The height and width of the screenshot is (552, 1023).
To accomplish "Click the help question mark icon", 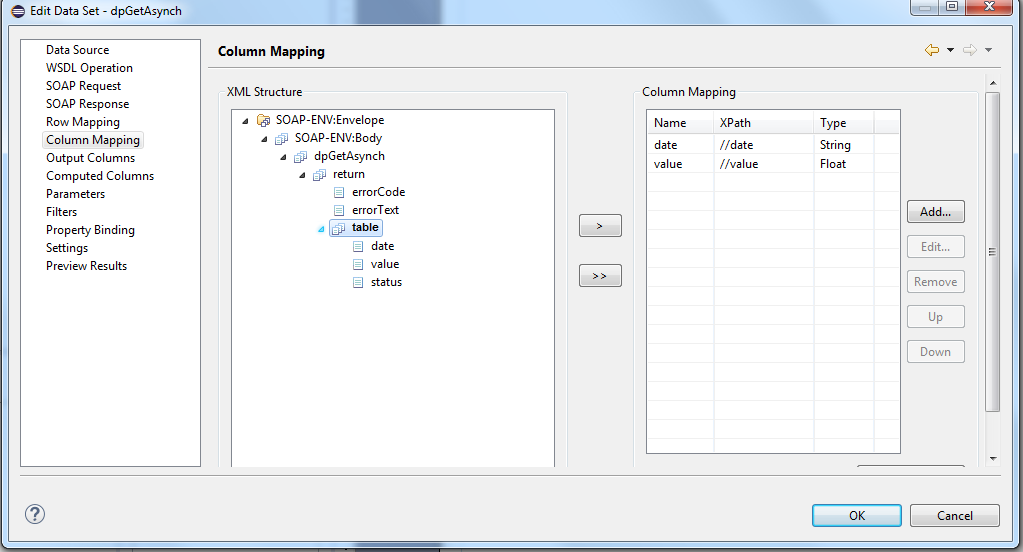I will pos(35,514).
